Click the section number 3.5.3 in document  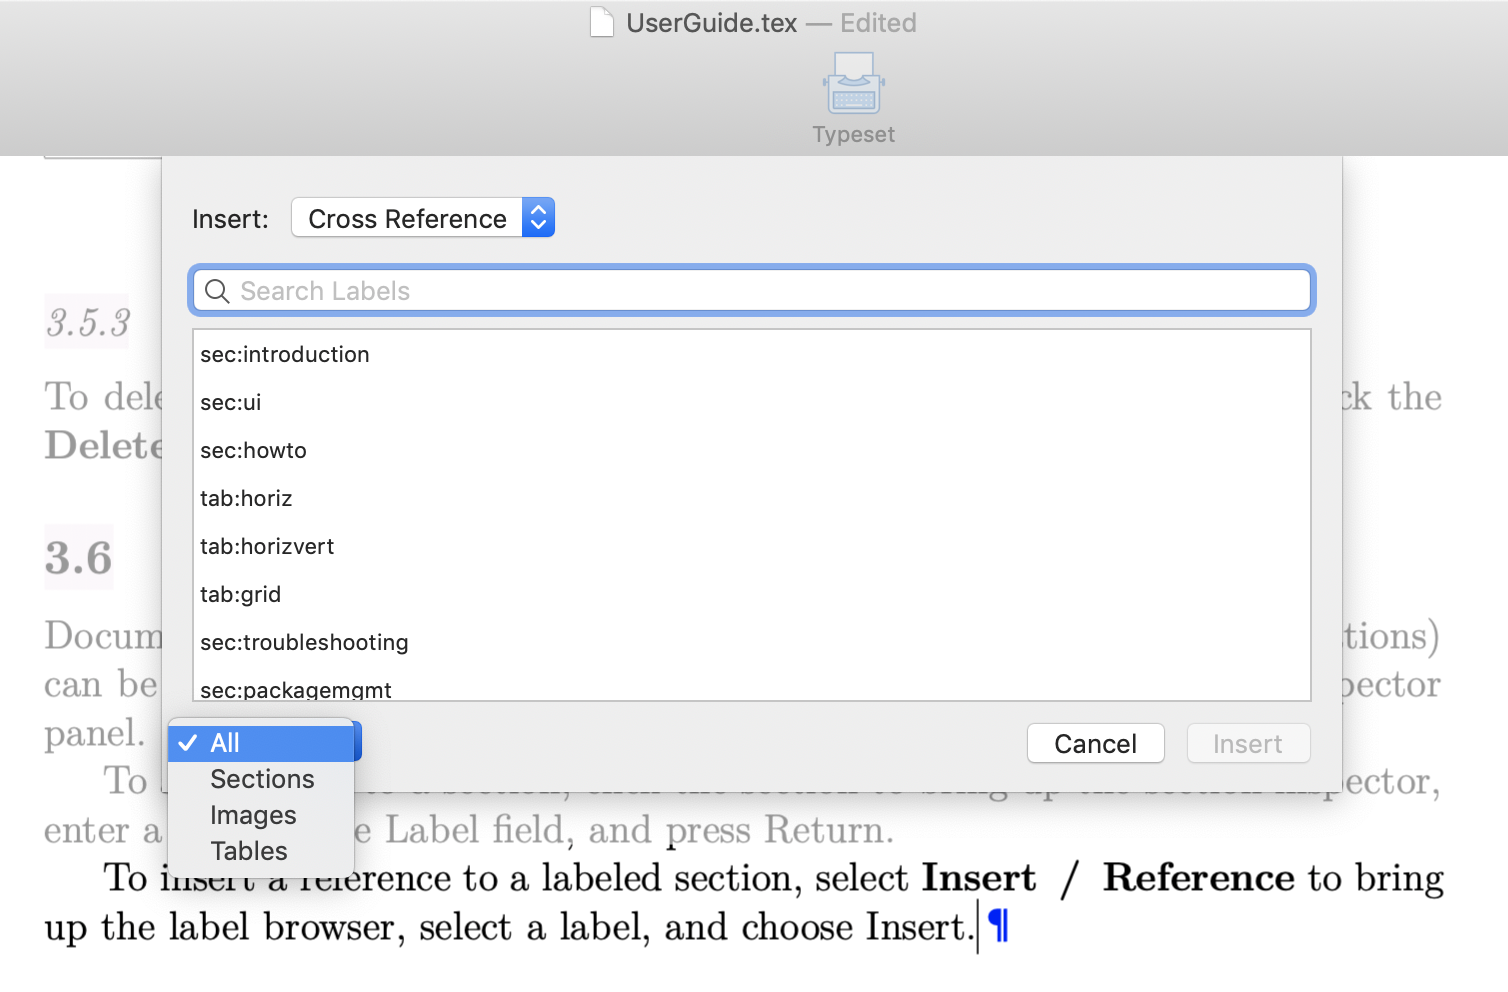tap(88, 323)
